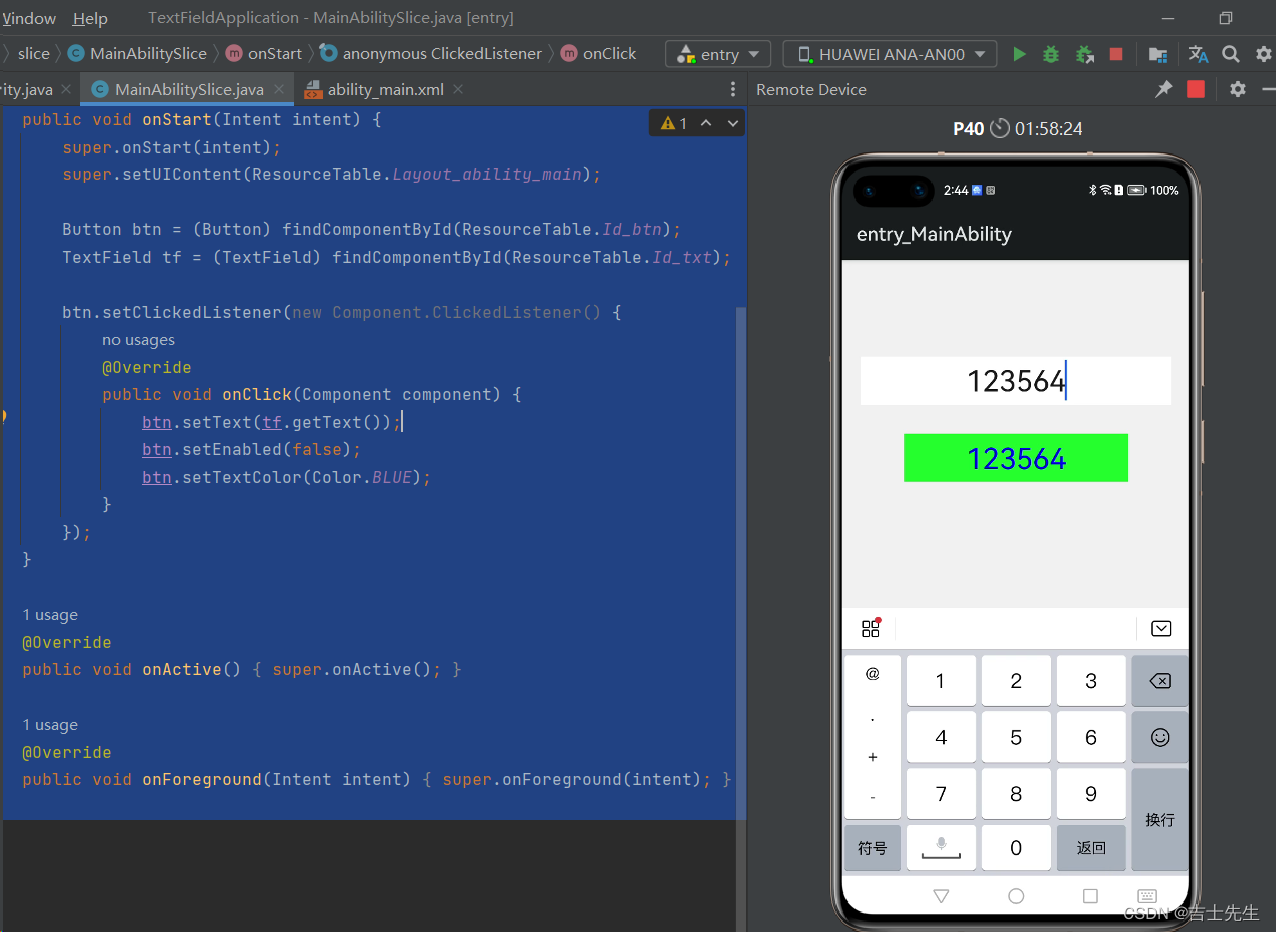Screen dimensions: 1276x932
Task: Open Remote Device panel settings gear
Action: 1238,89
